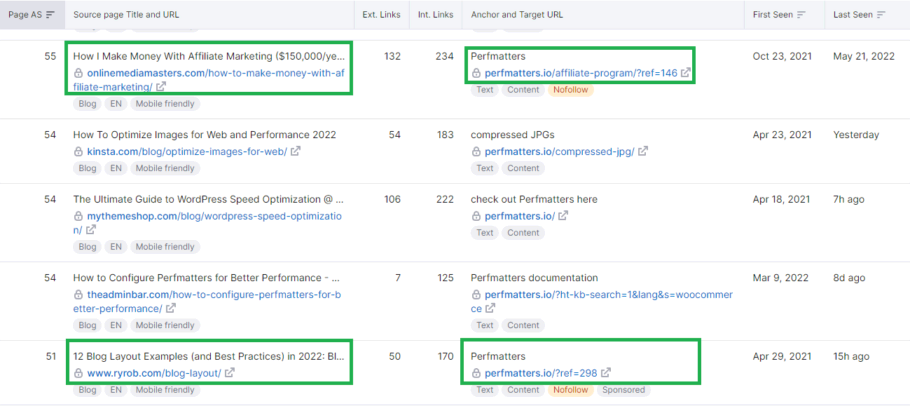Open perfmatters.io/compressed-jpg/ target link
Image resolution: width=910 pixels, height=406 pixels.
(559, 151)
